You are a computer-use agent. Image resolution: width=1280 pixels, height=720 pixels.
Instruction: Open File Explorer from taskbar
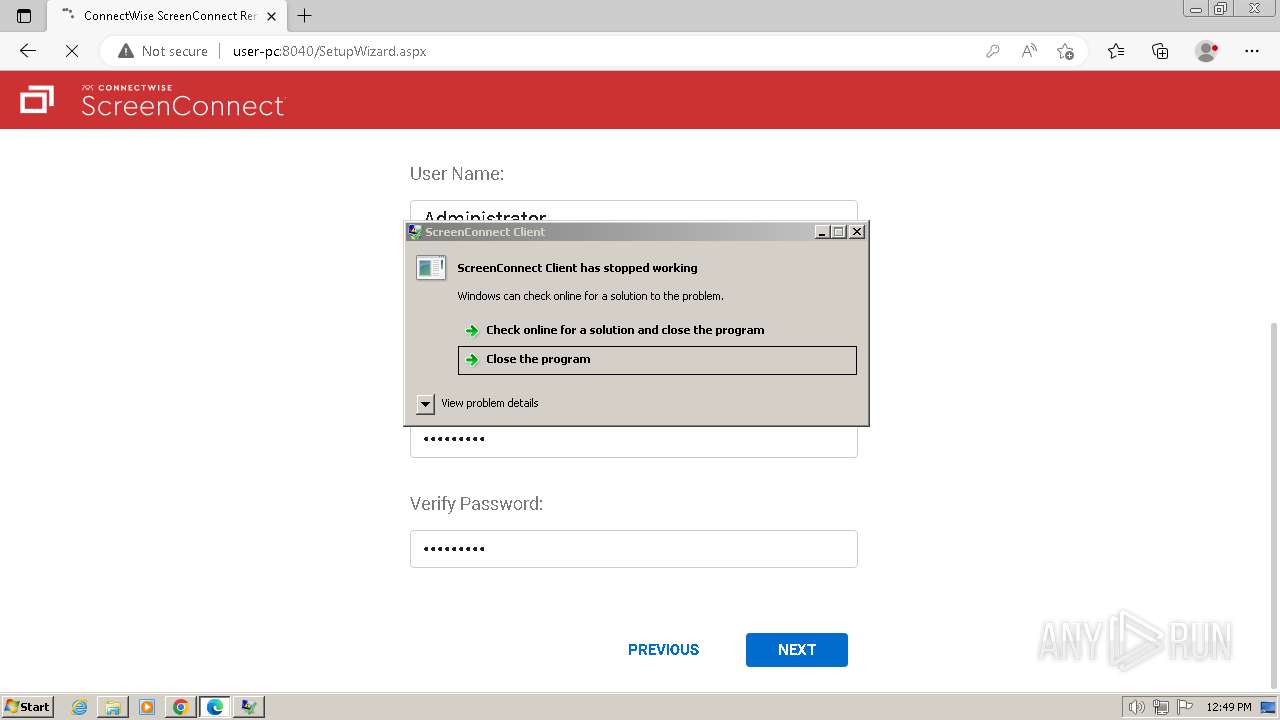point(113,707)
